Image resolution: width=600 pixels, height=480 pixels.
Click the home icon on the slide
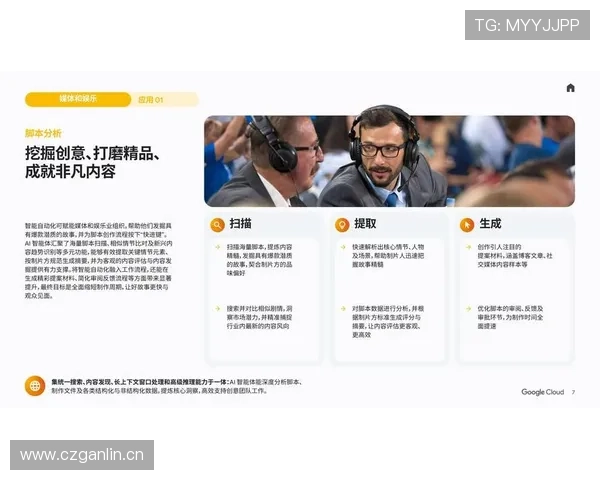(x=570, y=88)
